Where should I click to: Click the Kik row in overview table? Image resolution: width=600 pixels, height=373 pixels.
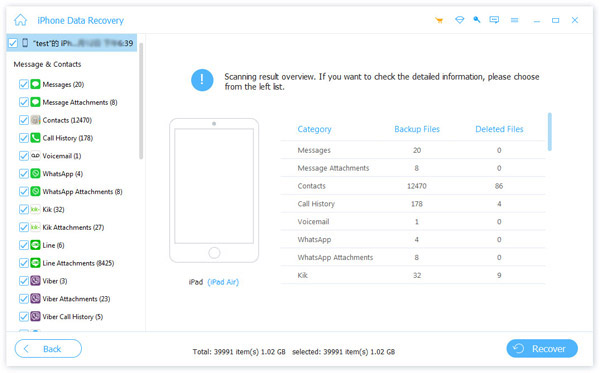point(413,275)
